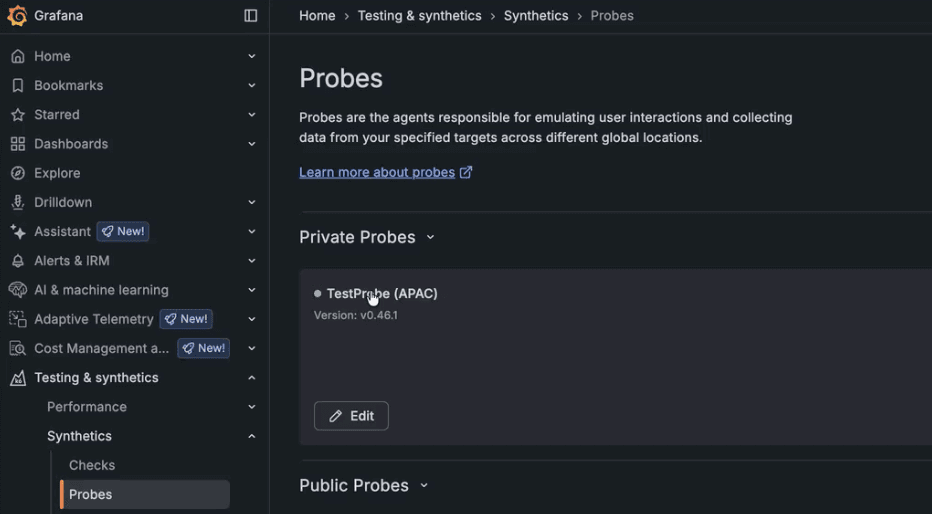
Task: Open the Dashboards menu item
Action: 71,144
